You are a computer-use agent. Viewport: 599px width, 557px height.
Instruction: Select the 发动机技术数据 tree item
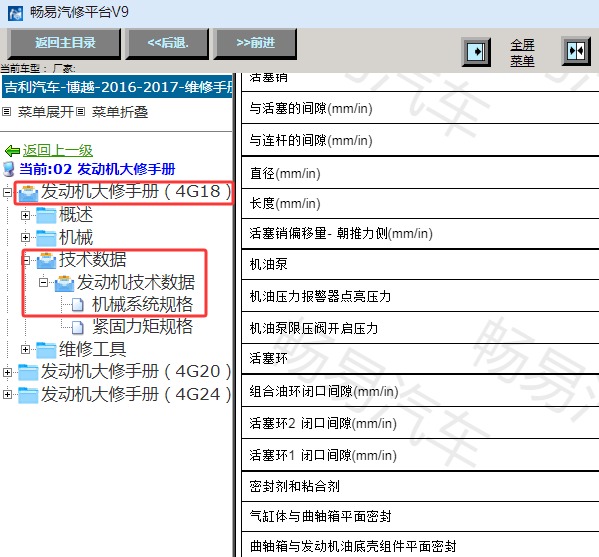click(136, 282)
